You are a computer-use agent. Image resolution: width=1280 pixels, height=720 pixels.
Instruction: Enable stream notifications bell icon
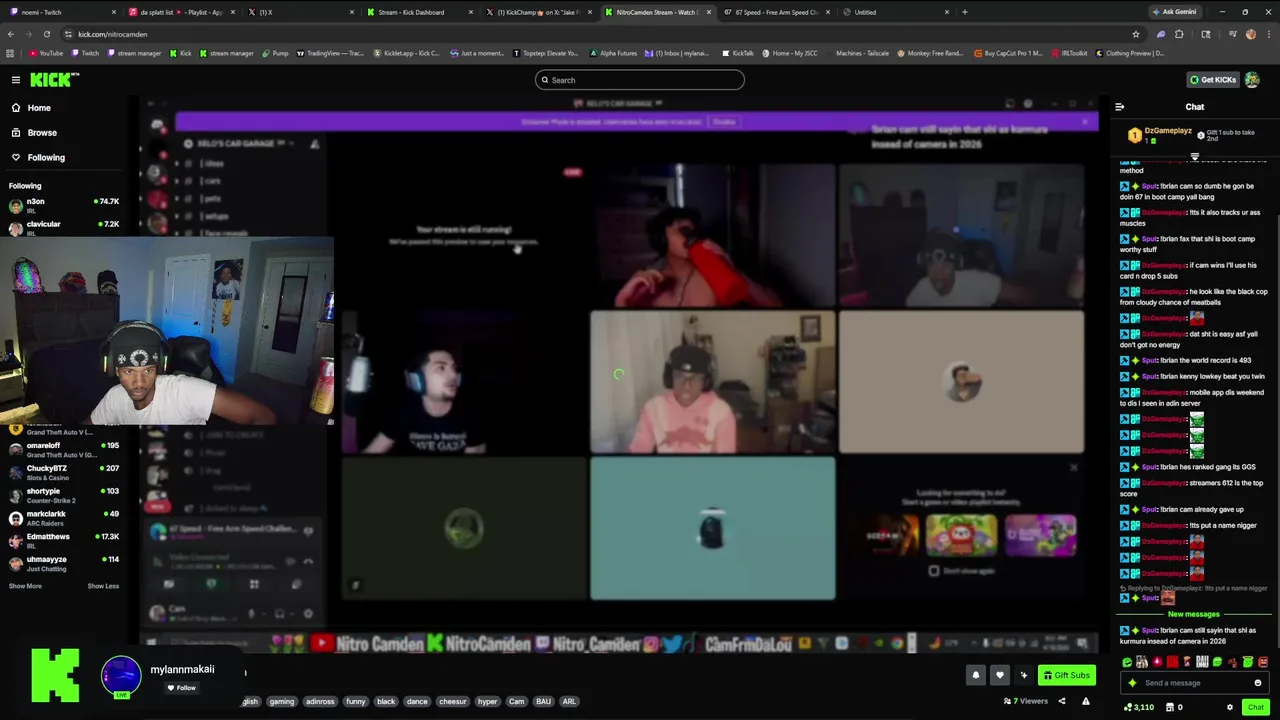click(975, 675)
